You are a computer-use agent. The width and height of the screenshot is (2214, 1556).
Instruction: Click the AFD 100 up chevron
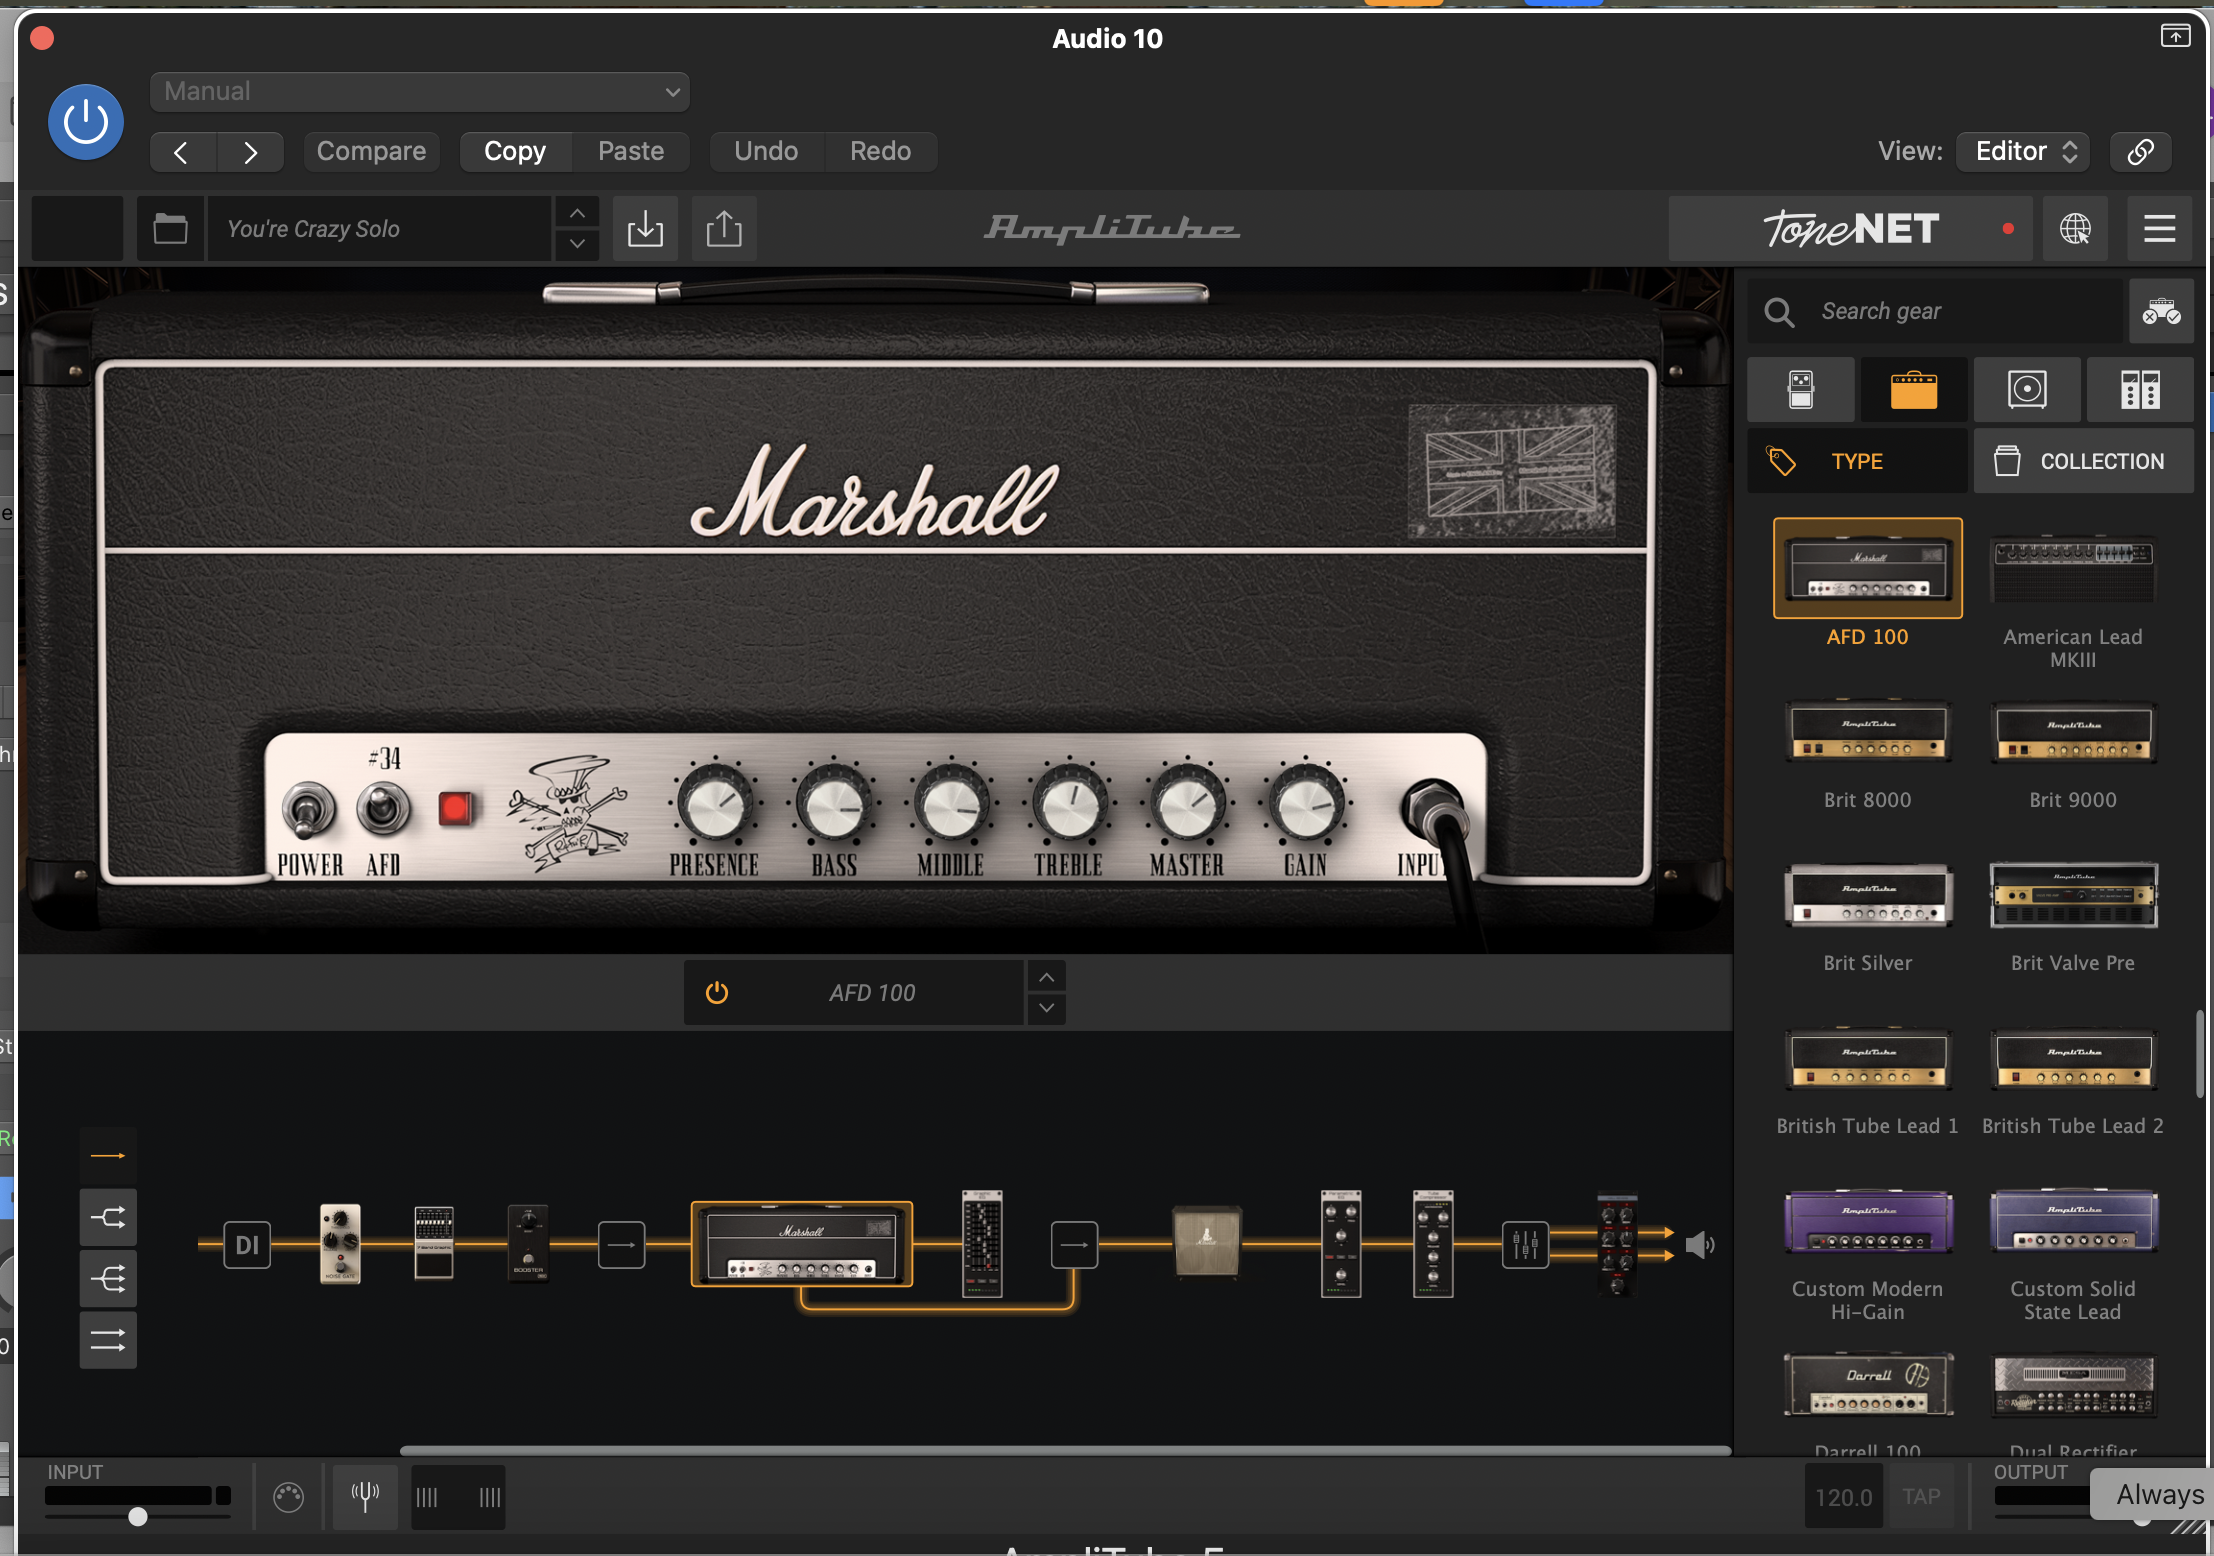pyautogui.click(x=1046, y=977)
